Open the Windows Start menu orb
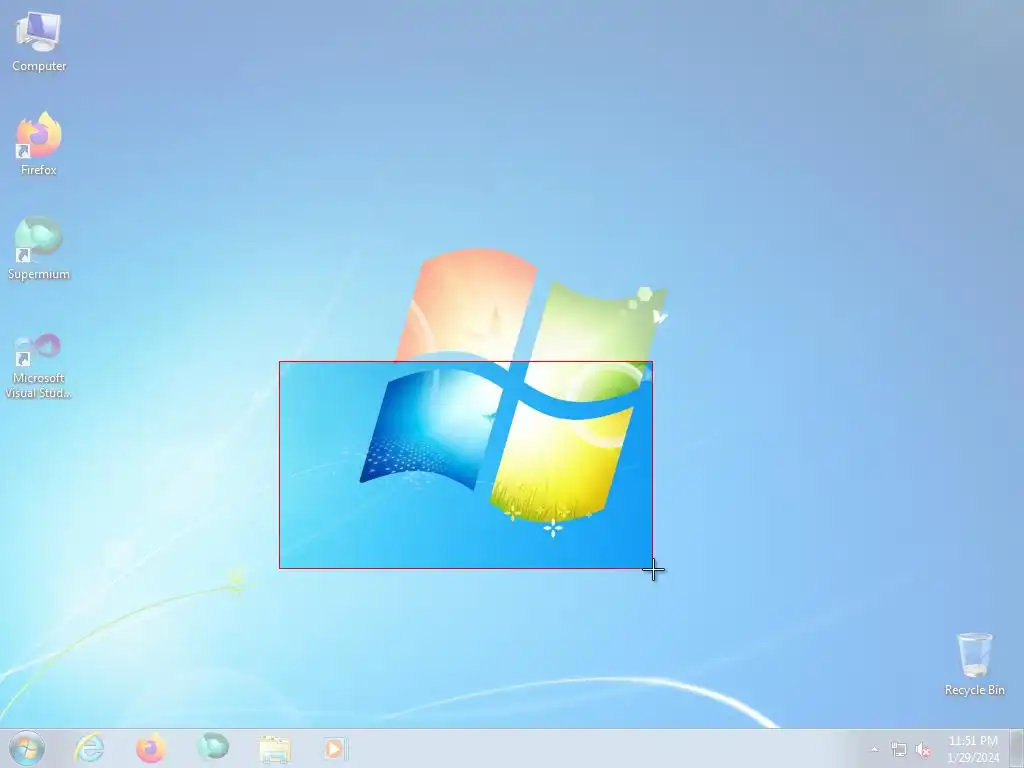Screen dimensions: 1024x768 [x=27, y=748]
